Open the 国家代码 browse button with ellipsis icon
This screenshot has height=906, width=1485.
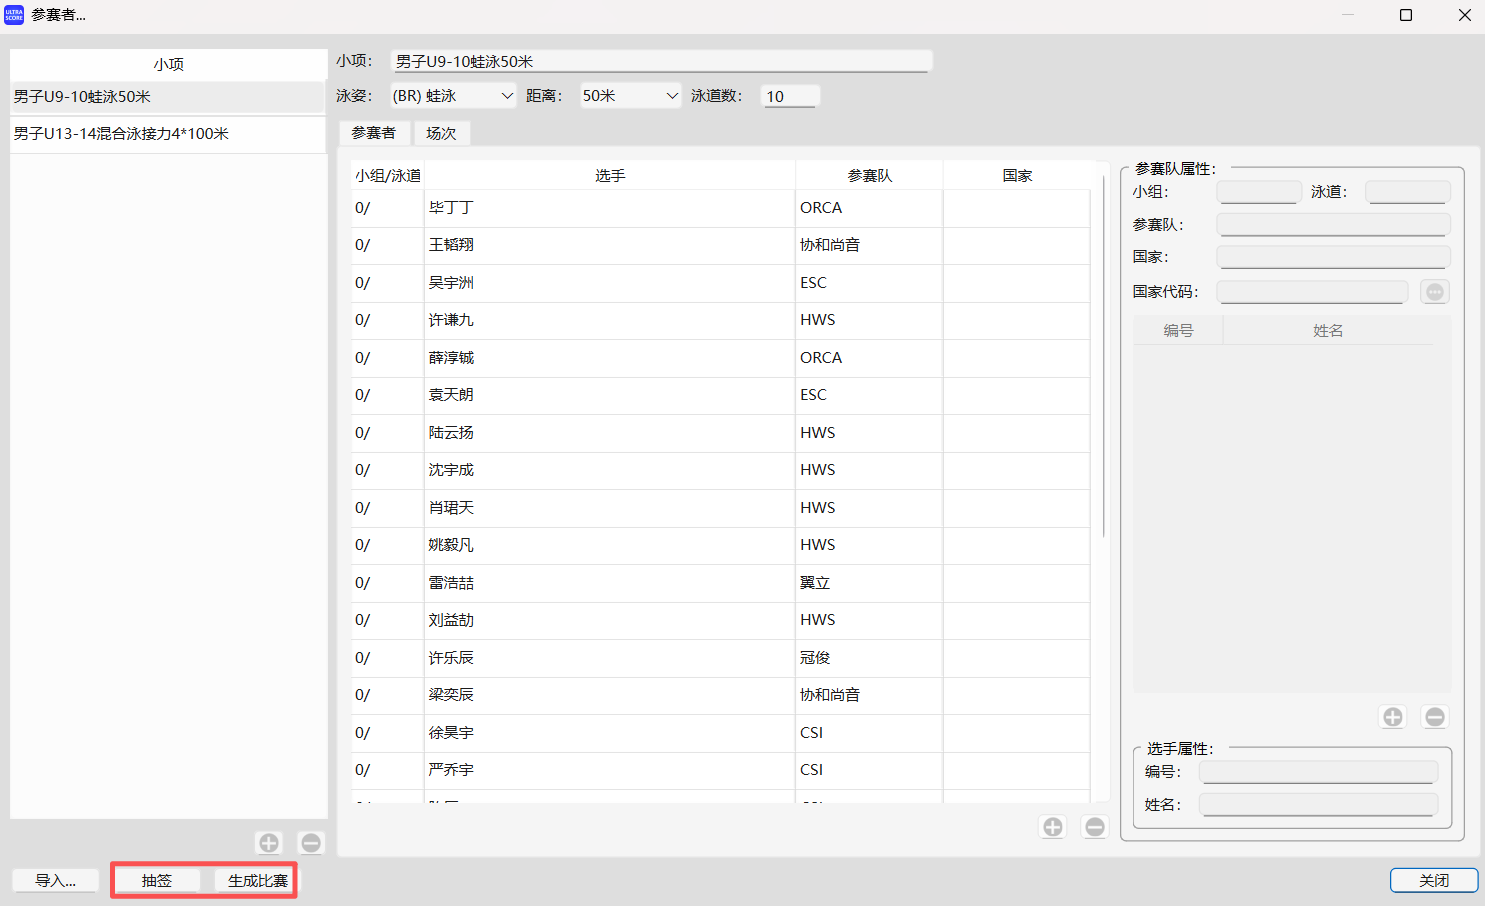(x=1434, y=291)
